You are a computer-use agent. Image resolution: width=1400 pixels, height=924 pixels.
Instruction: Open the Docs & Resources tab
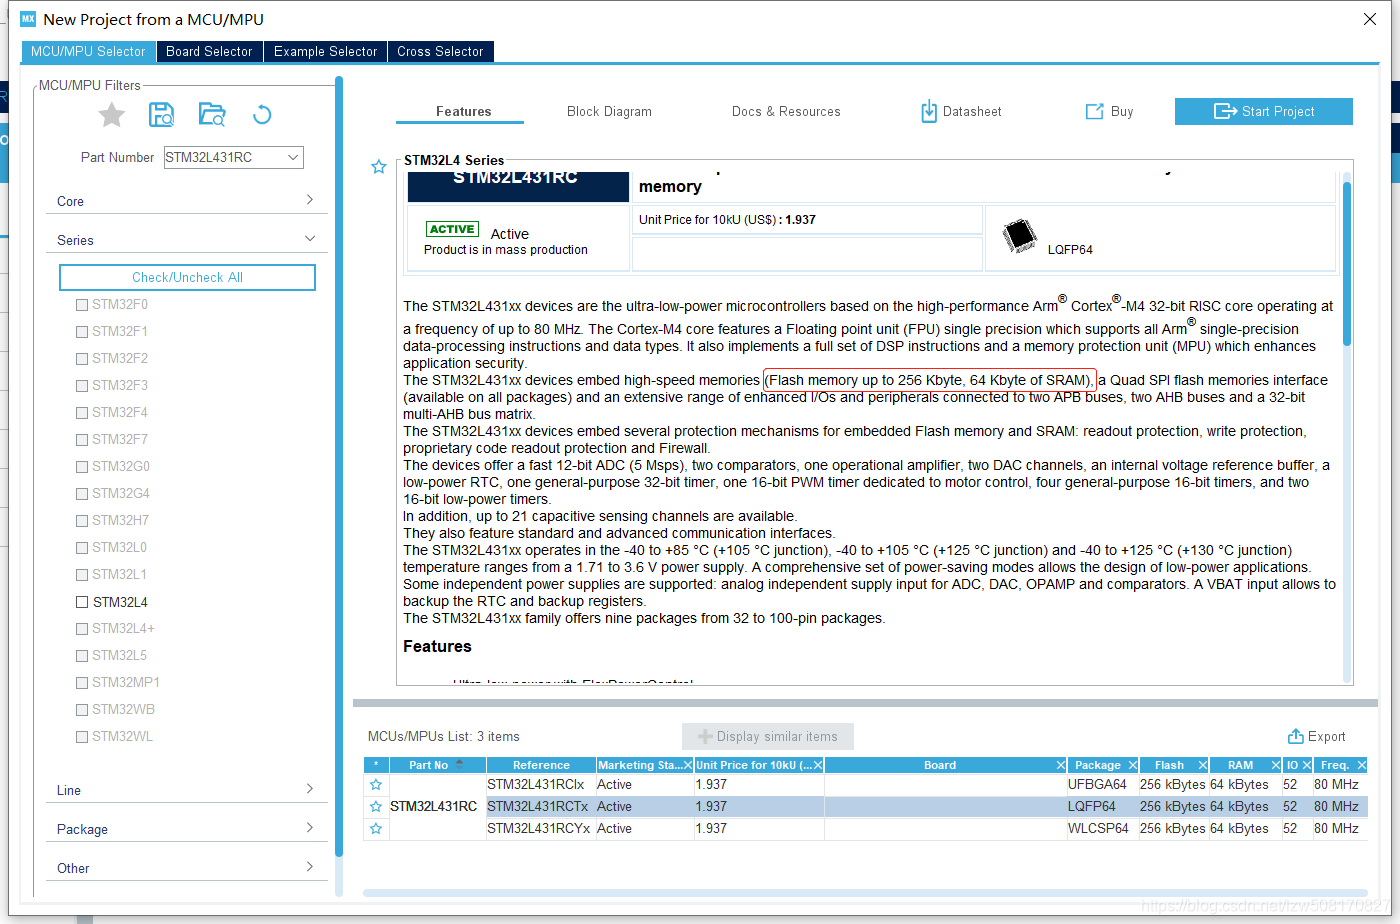[786, 111]
